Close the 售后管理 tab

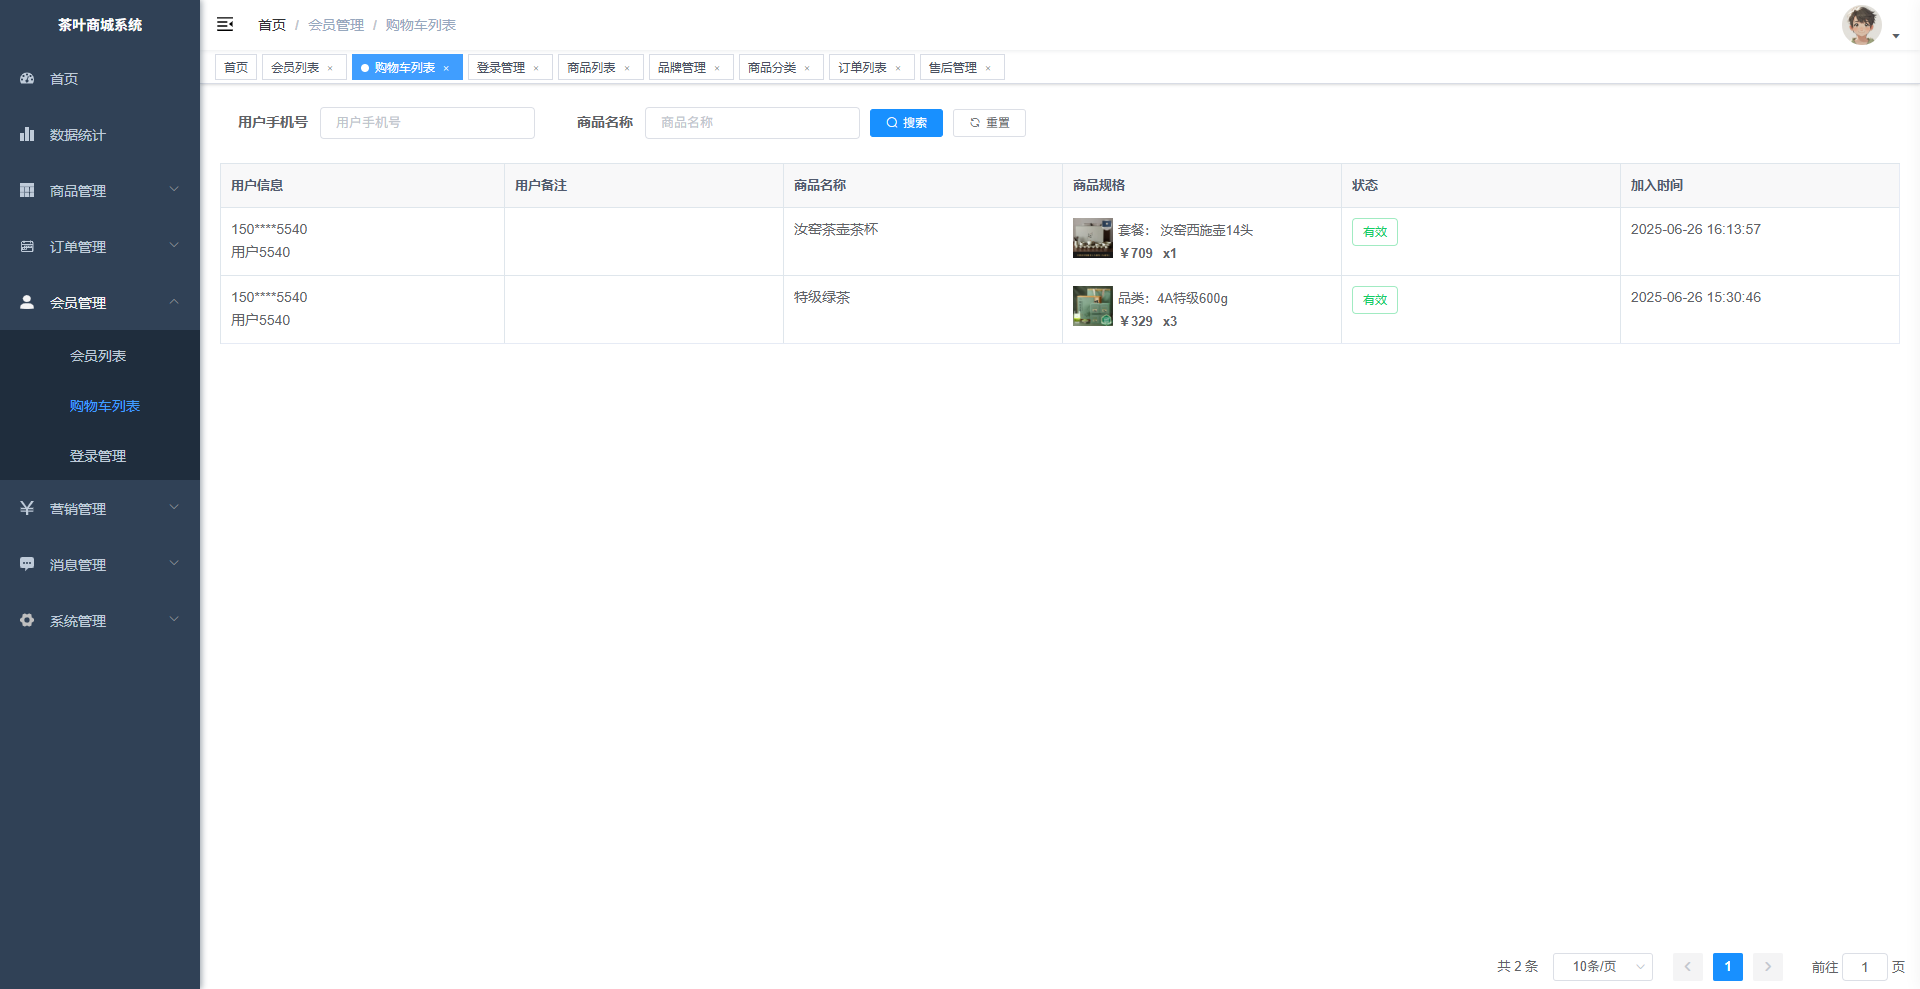988,68
